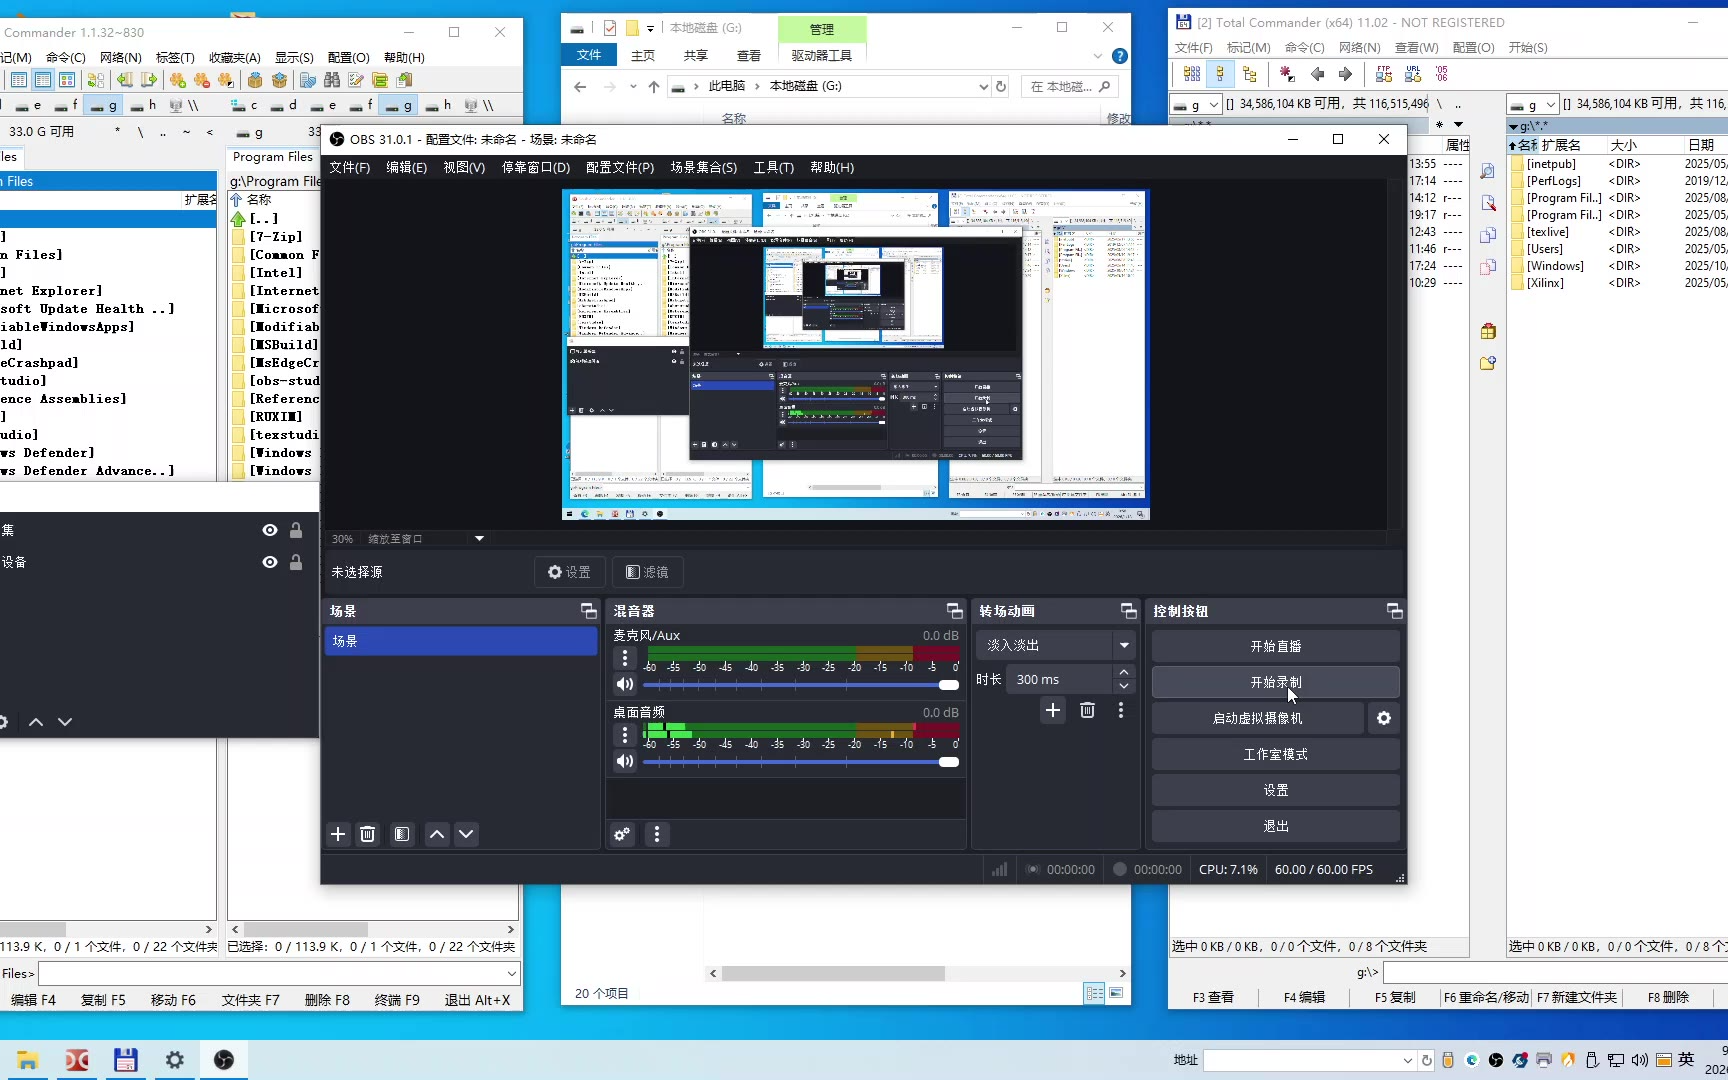The image size is (1728, 1080).
Task: Open advanced audio properties gear in mixer
Action: coord(622,834)
